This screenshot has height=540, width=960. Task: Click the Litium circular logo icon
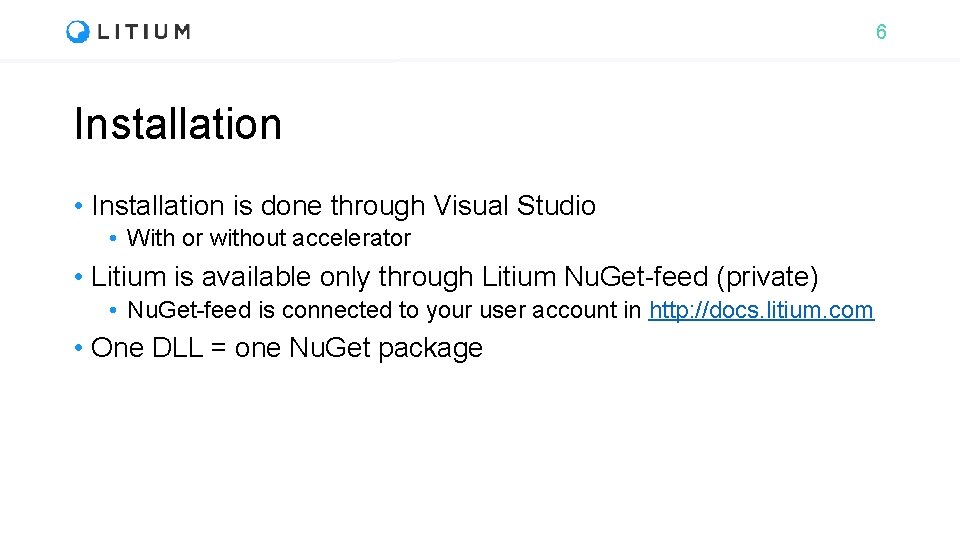(78, 32)
